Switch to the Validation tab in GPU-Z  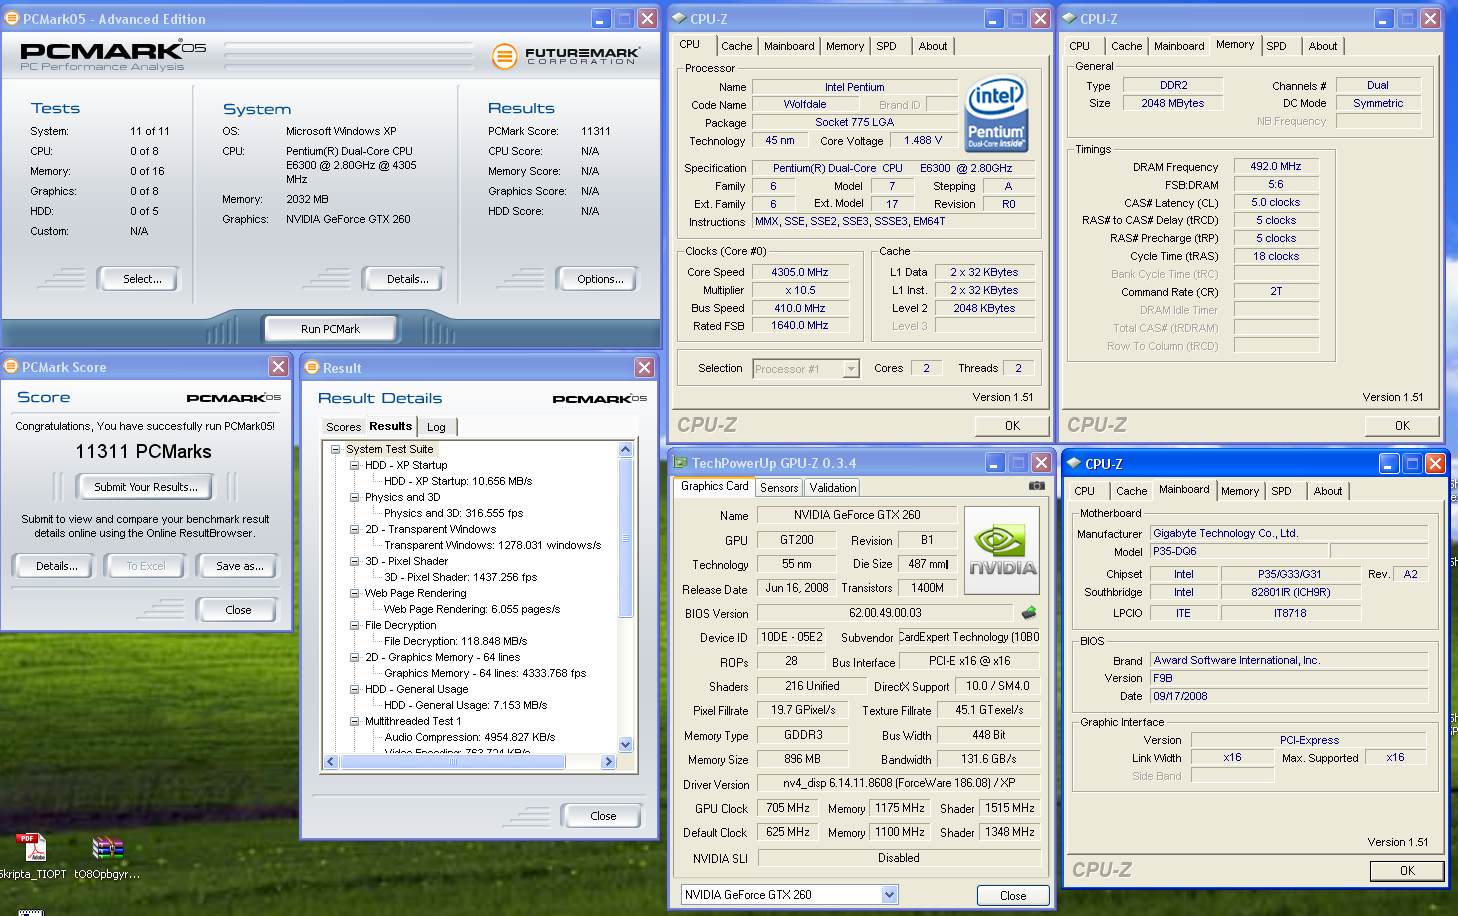[833, 488]
